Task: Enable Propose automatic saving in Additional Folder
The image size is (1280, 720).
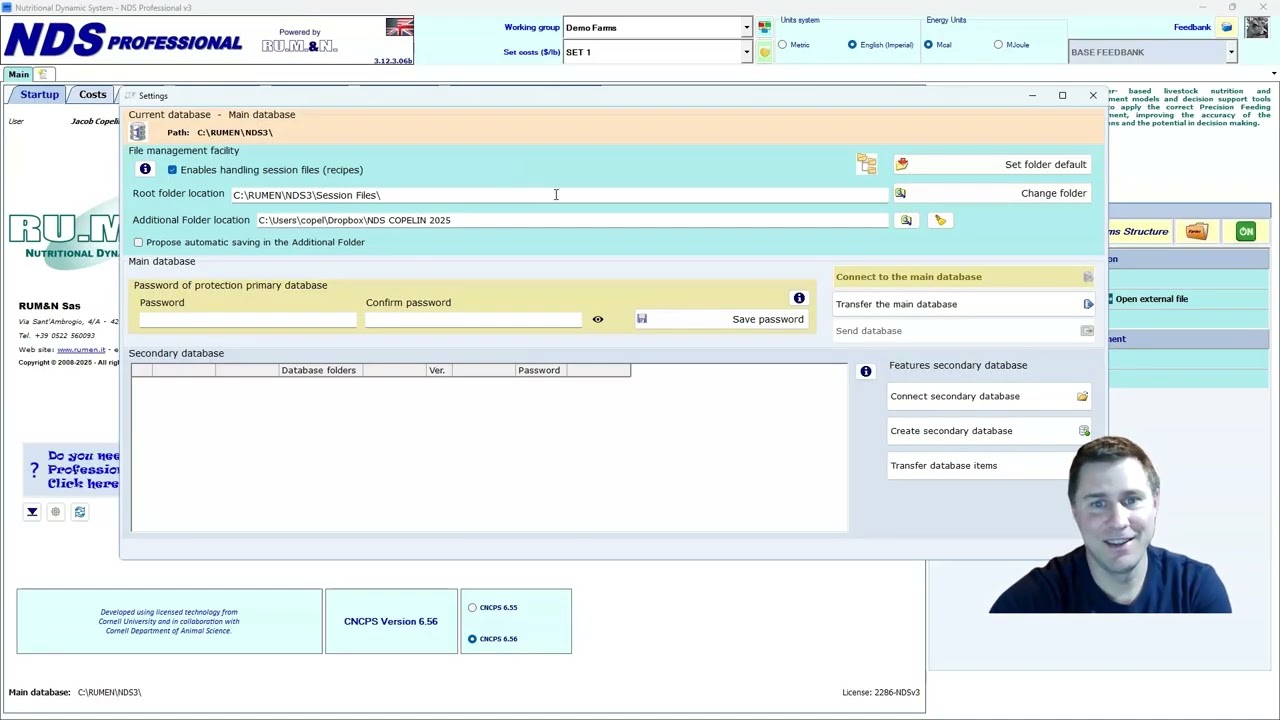Action: tap(138, 242)
